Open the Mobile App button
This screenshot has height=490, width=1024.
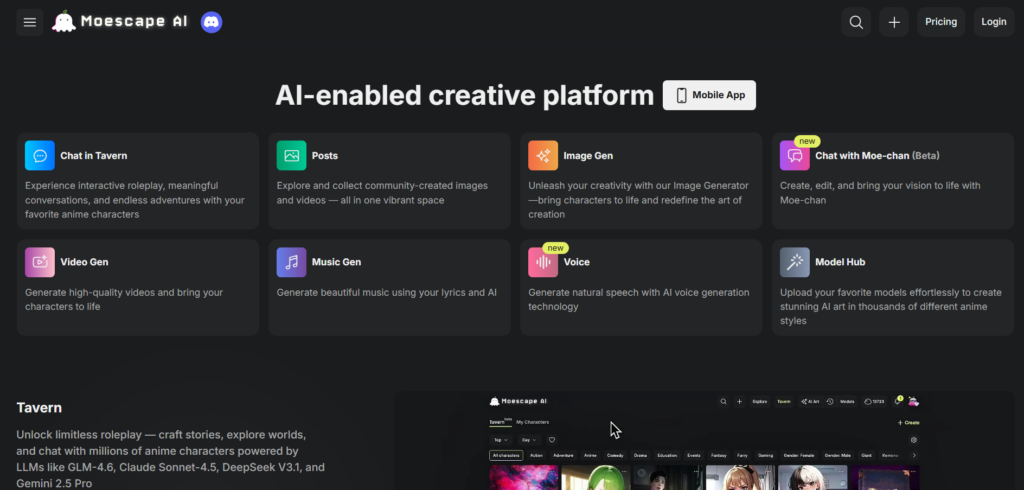[x=709, y=95]
